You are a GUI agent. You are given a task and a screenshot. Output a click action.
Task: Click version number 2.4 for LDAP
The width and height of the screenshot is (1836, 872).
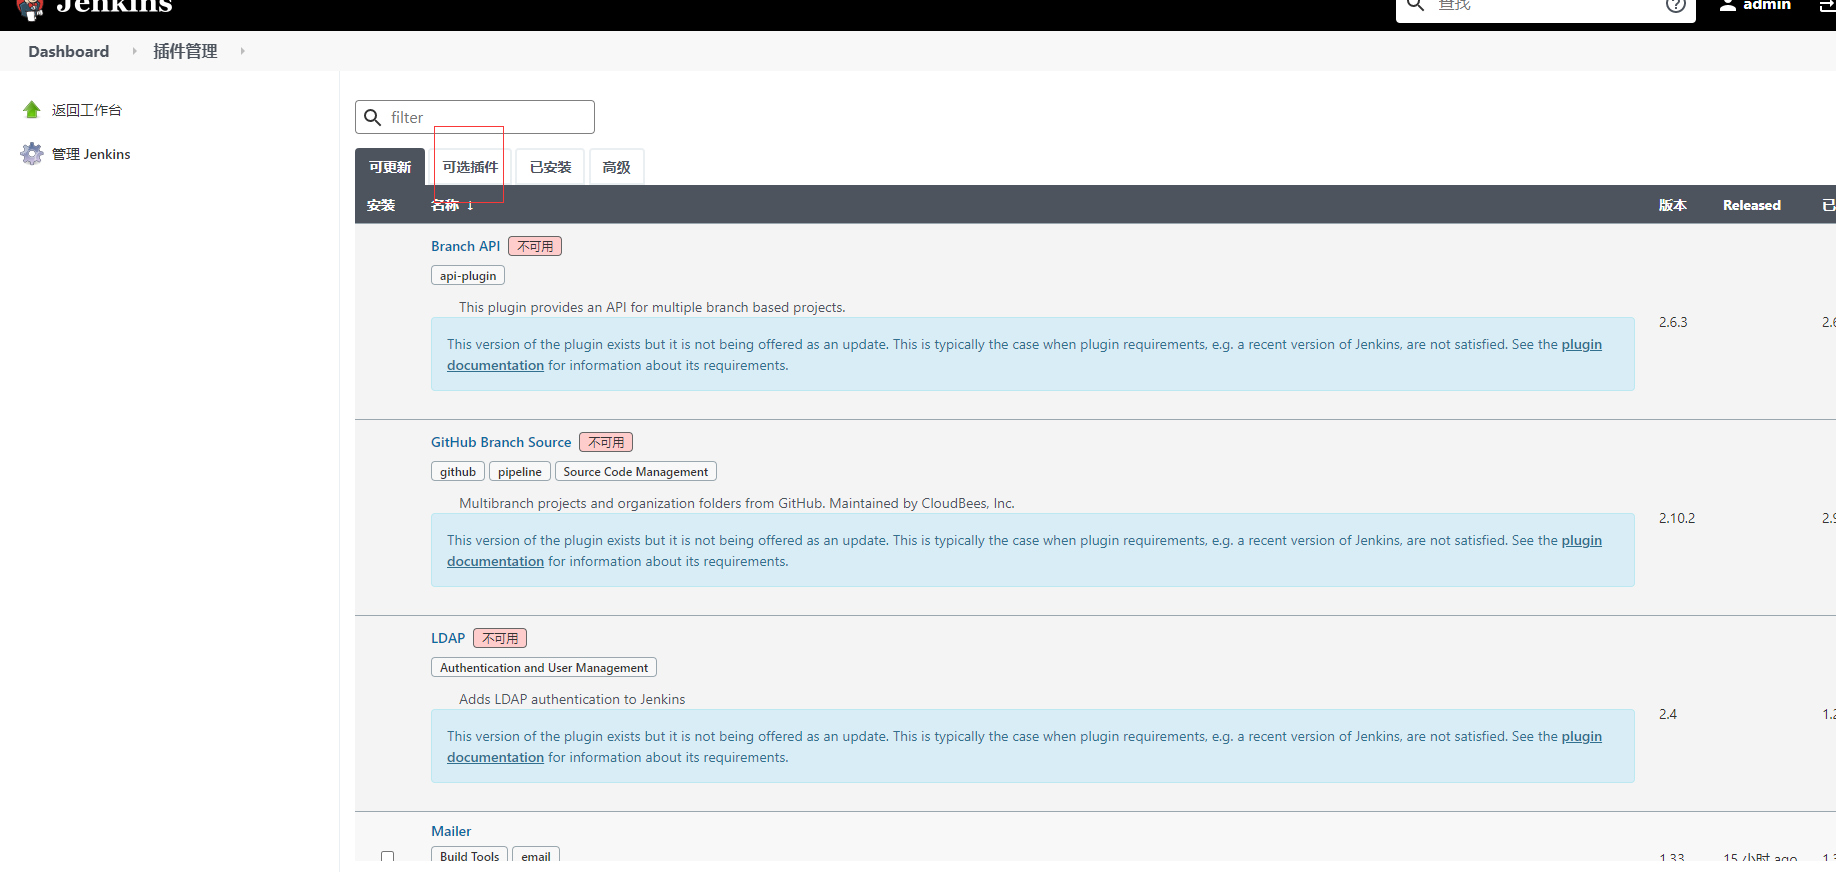click(x=1668, y=714)
